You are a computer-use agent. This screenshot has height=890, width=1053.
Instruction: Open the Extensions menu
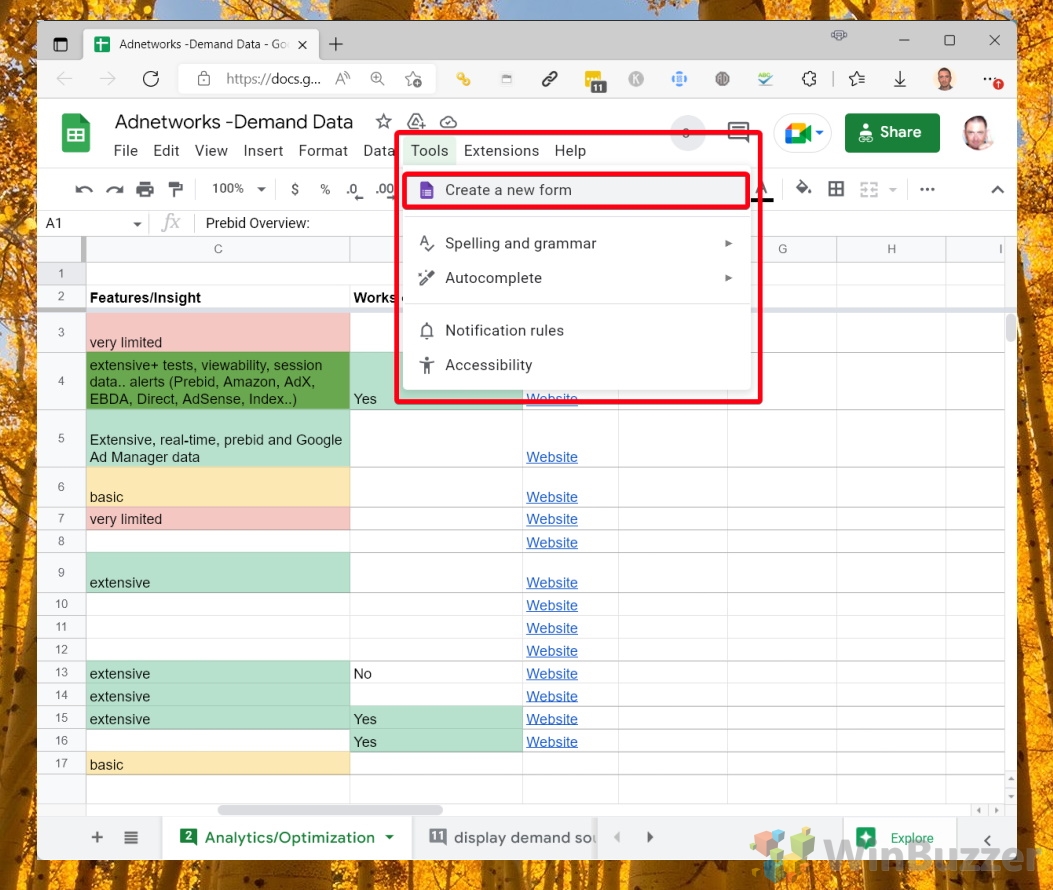[x=501, y=151]
